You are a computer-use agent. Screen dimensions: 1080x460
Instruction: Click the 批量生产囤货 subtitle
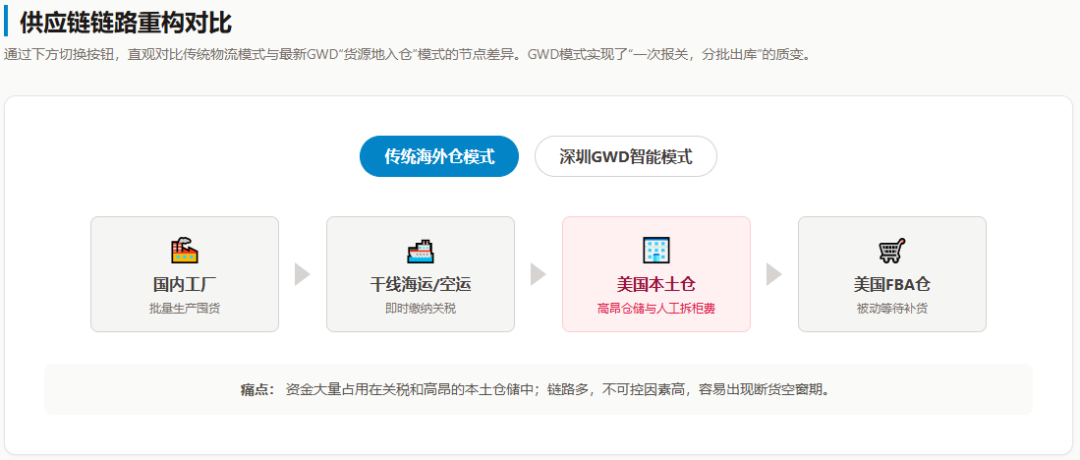coord(184,308)
